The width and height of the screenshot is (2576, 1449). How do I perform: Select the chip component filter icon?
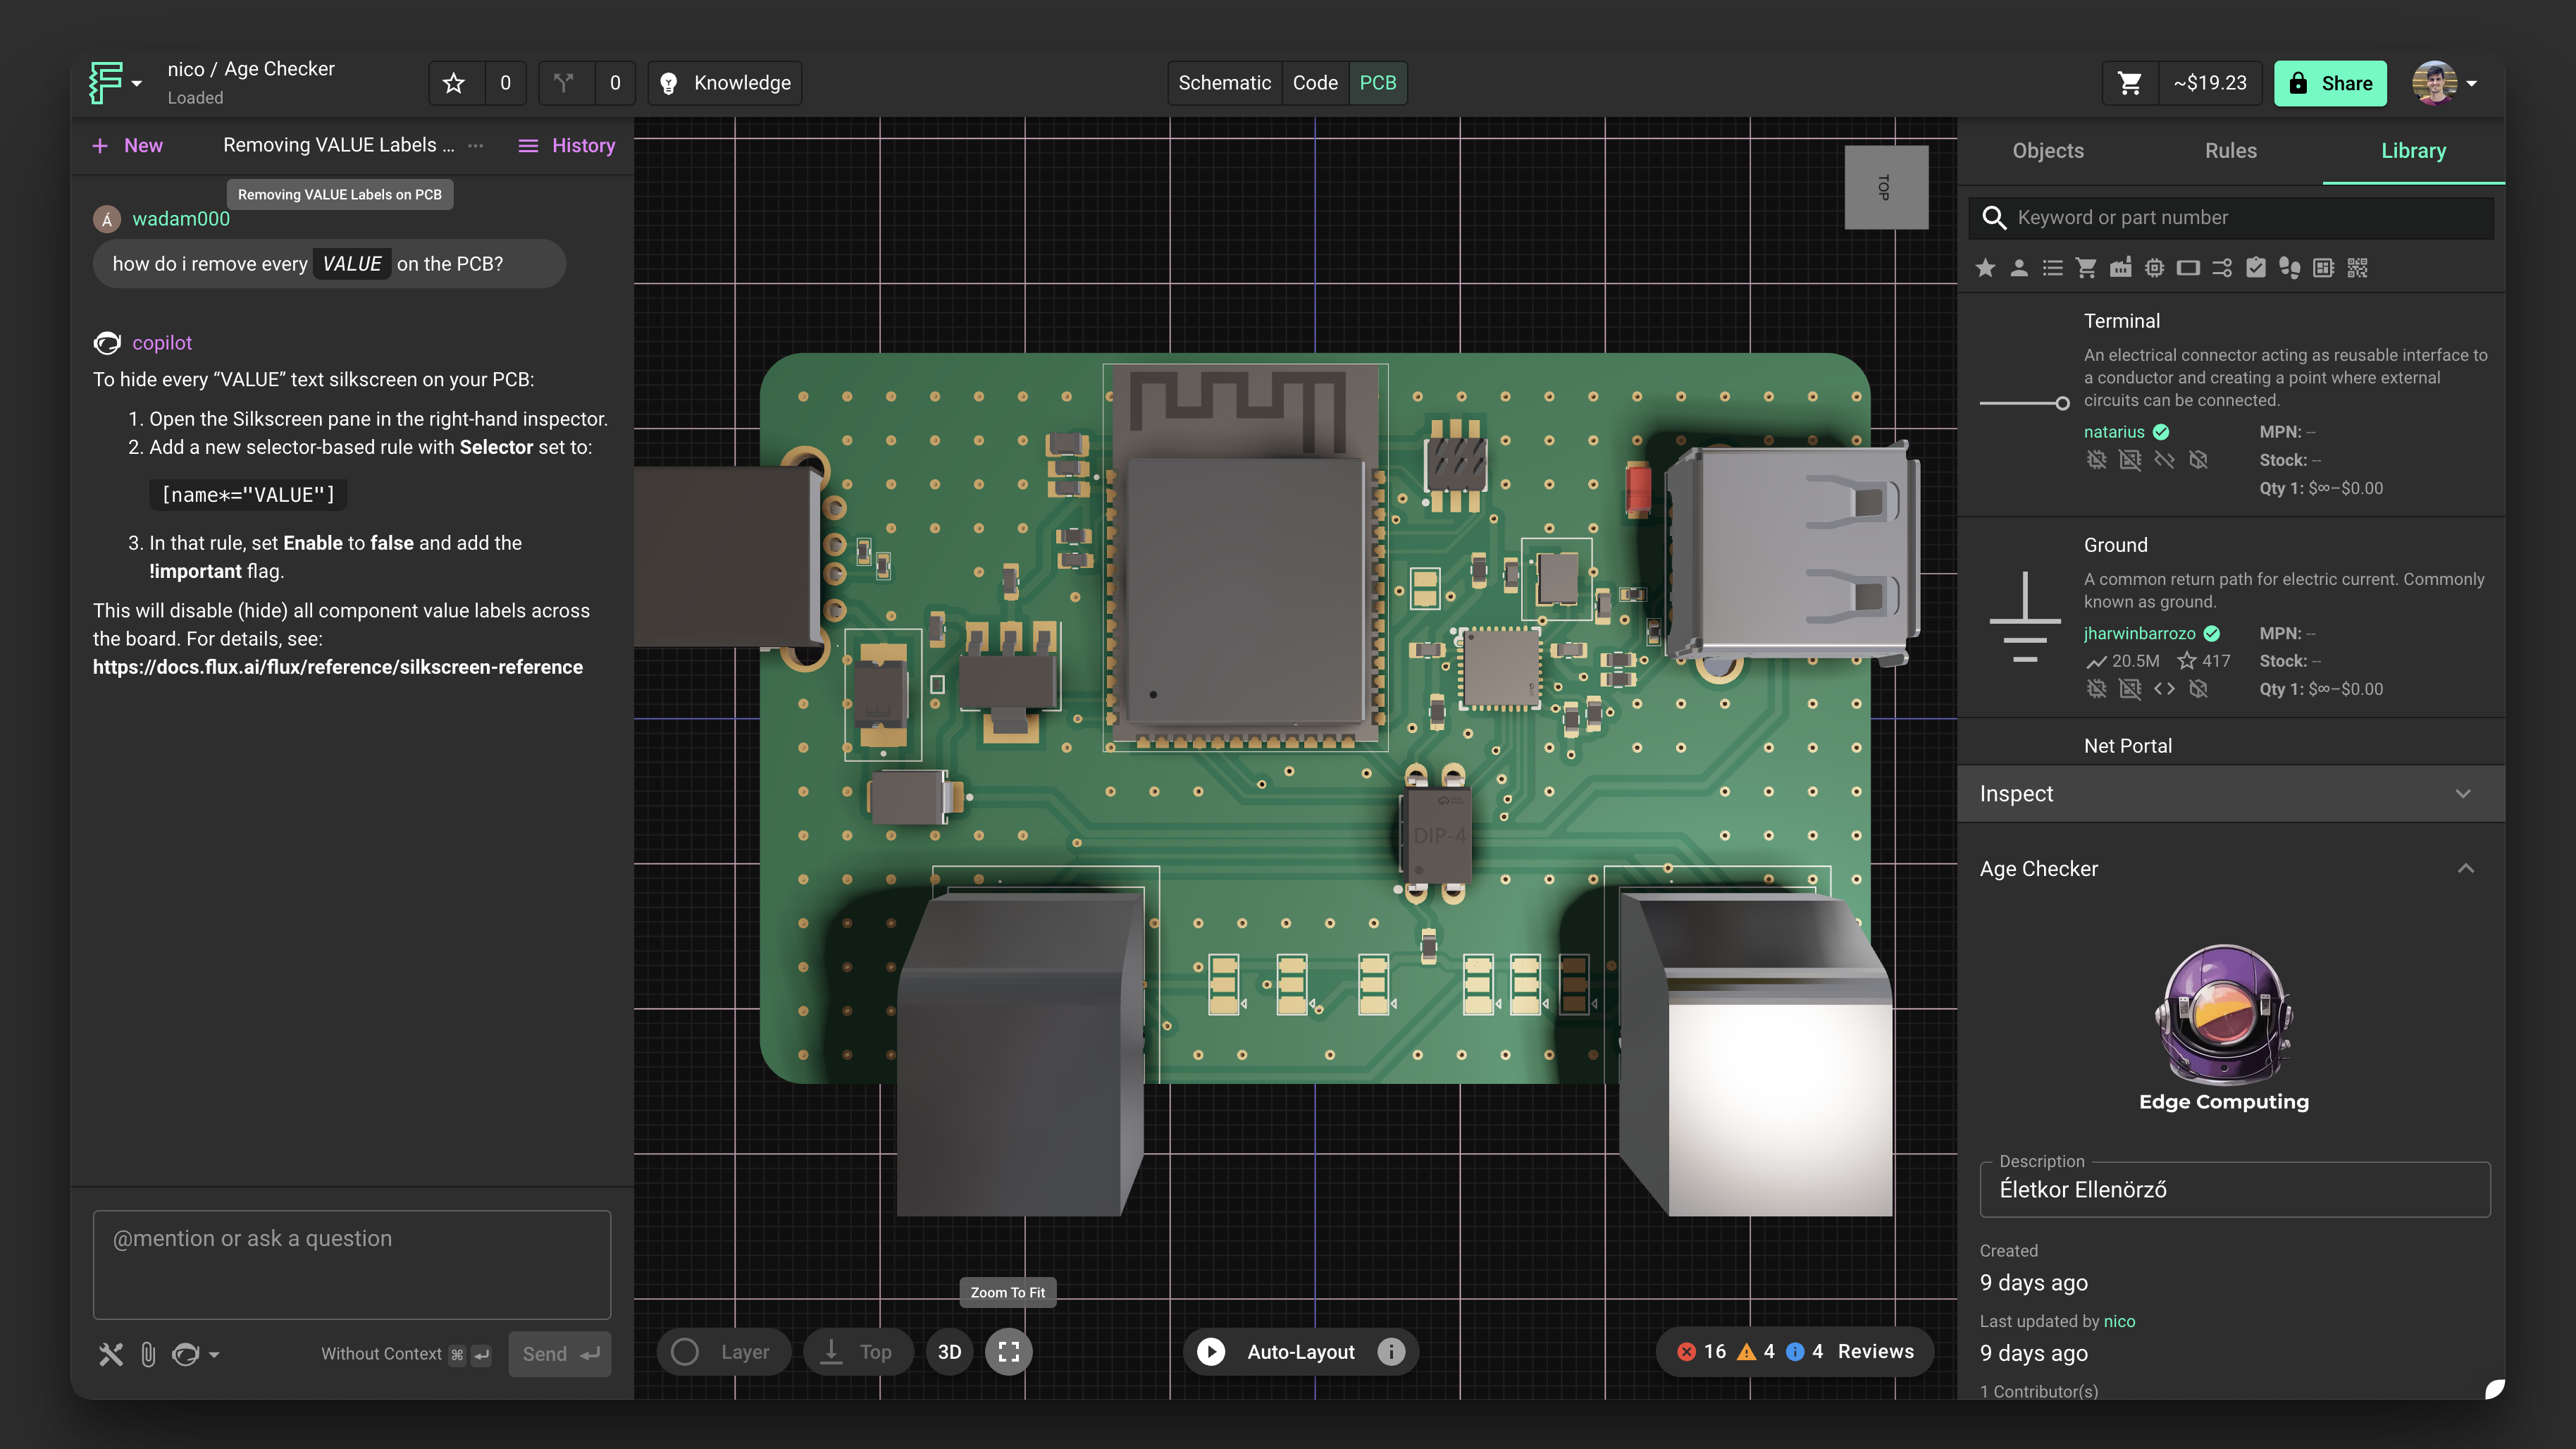(x=2154, y=268)
